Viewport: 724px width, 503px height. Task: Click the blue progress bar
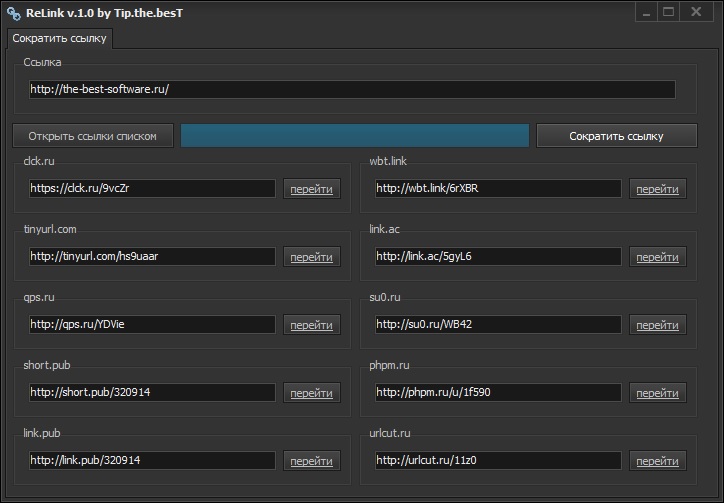[x=354, y=136]
